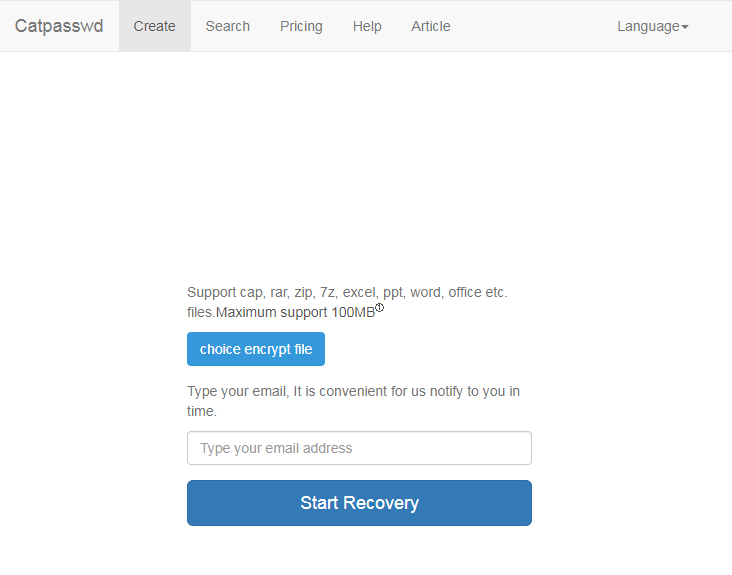Screen dimensions: 732x575
Task: Focus the email address input field
Action: [359, 448]
